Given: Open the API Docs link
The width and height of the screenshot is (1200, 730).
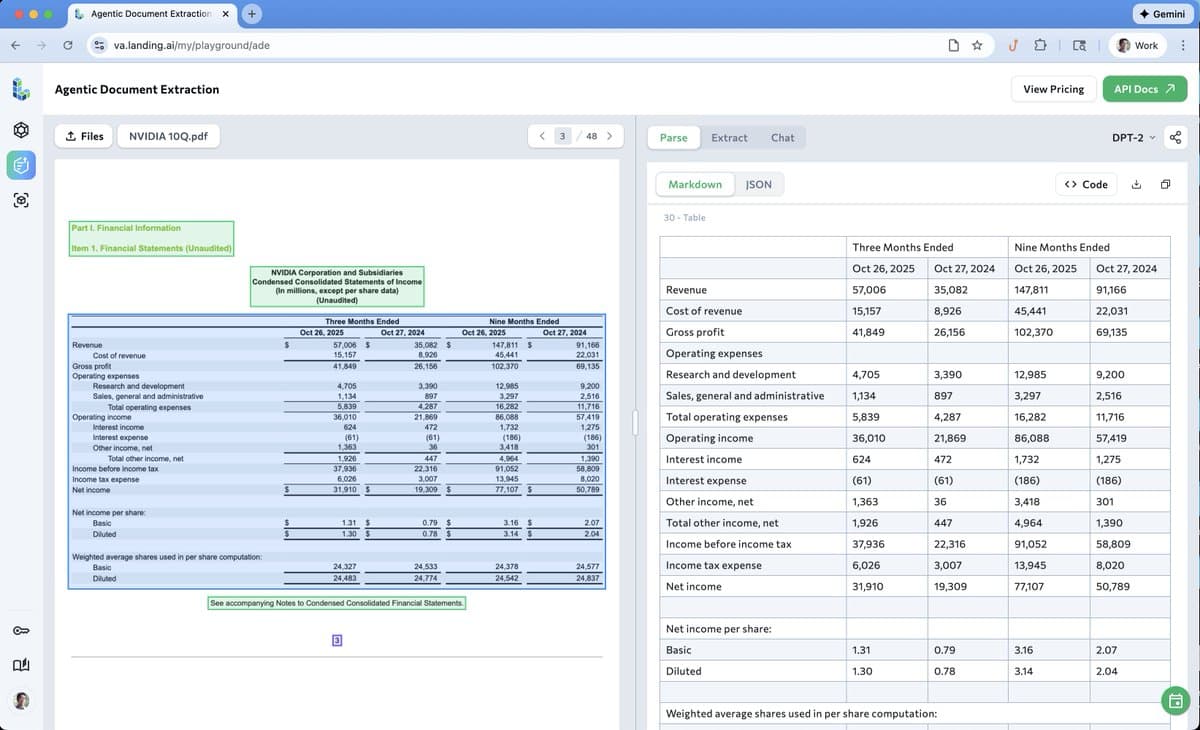Looking at the screenshot, I should pos(1145,89).
